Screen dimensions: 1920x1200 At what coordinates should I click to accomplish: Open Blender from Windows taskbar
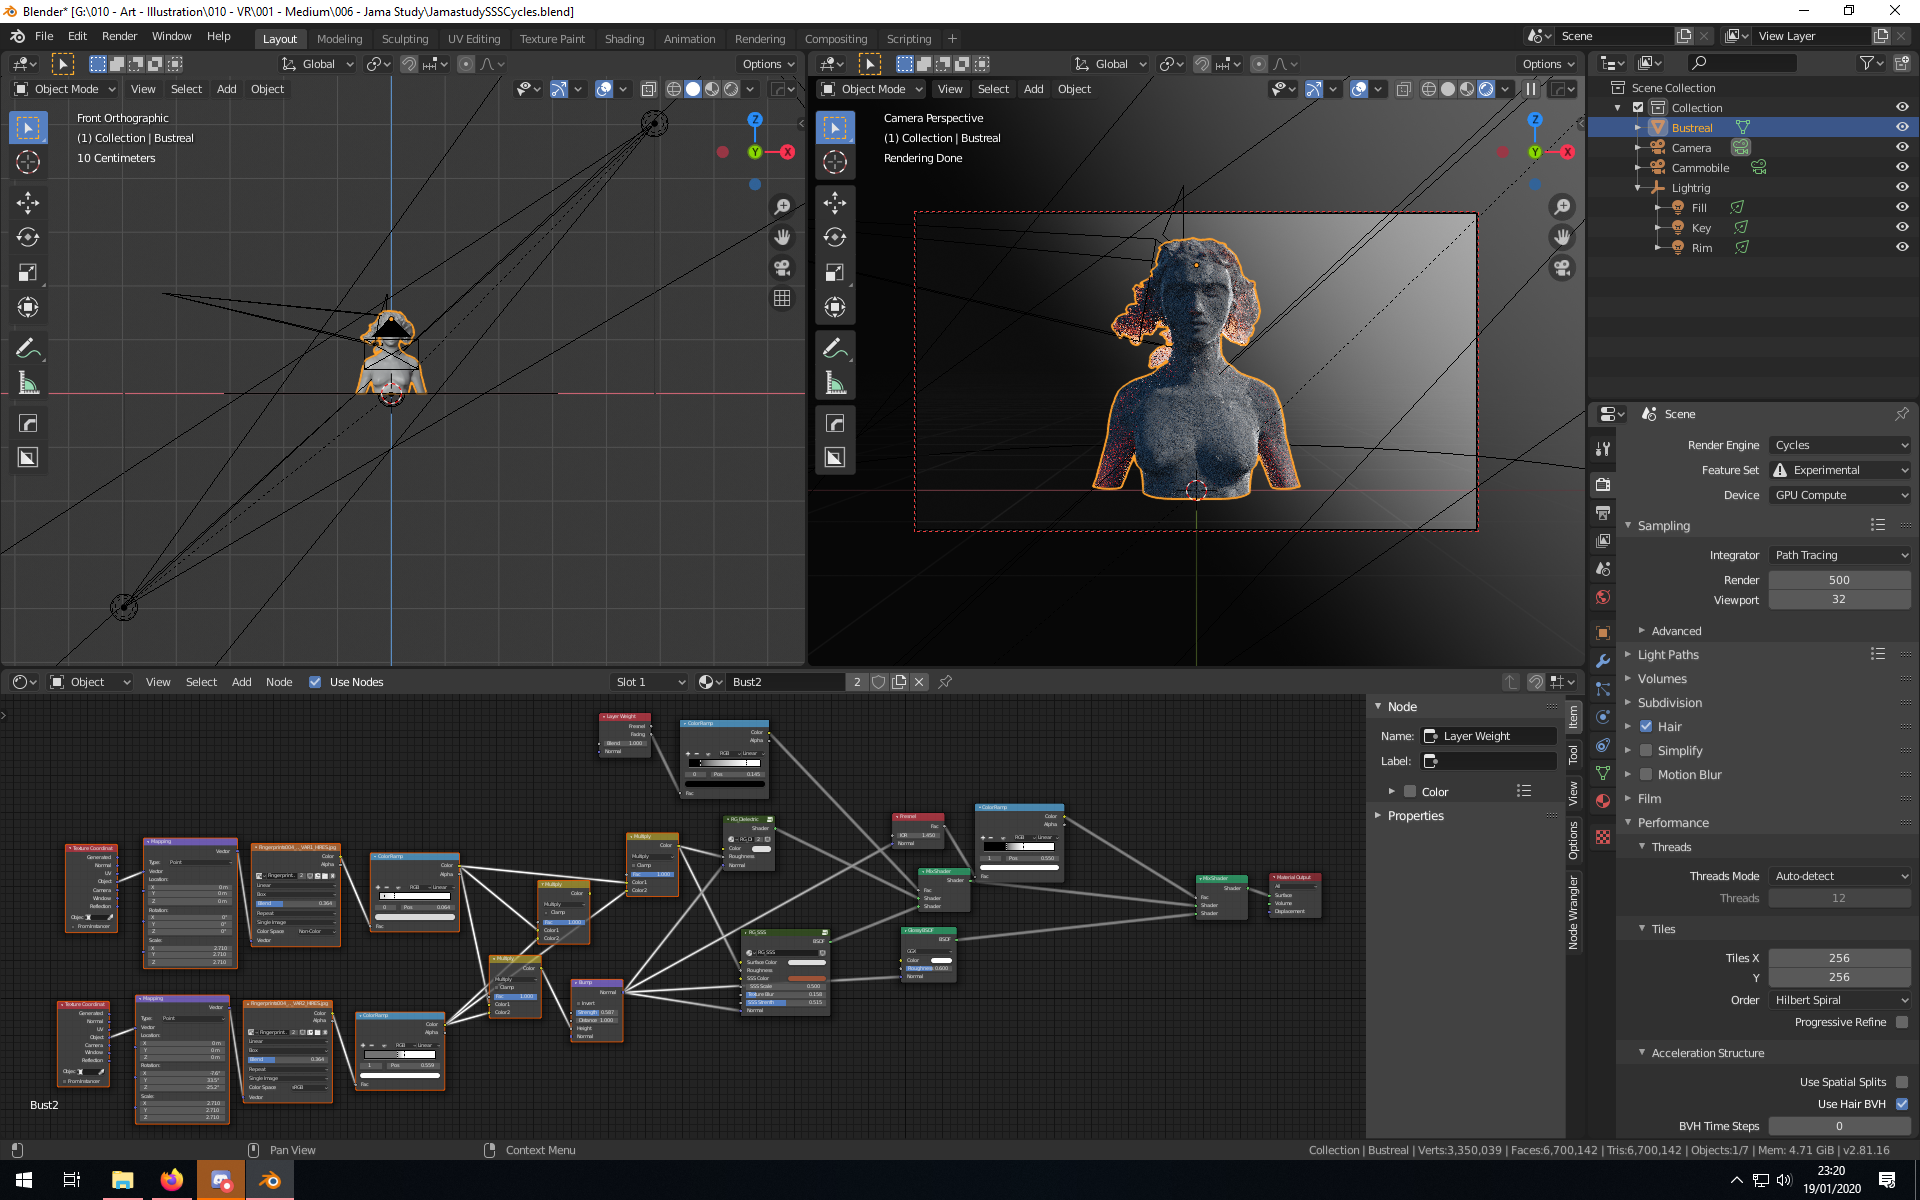(x=270, y=1180)
